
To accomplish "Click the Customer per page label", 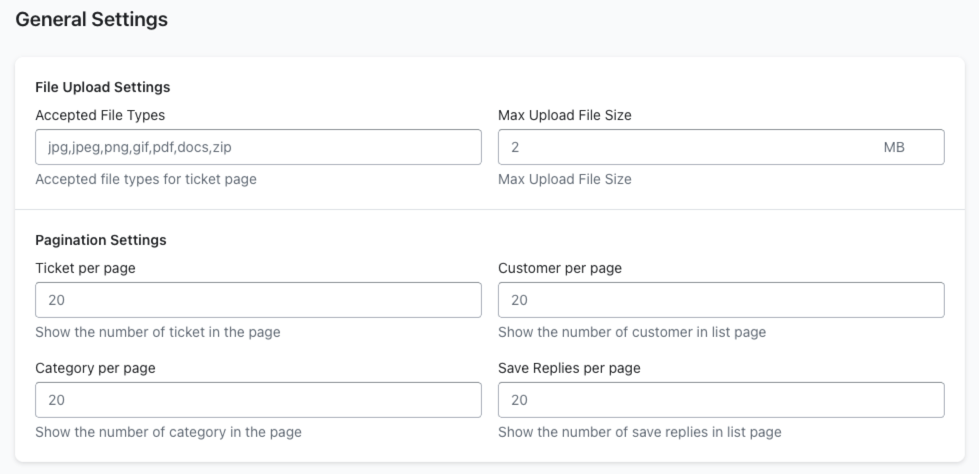I will pyautogui.click(x=559, y=267).
